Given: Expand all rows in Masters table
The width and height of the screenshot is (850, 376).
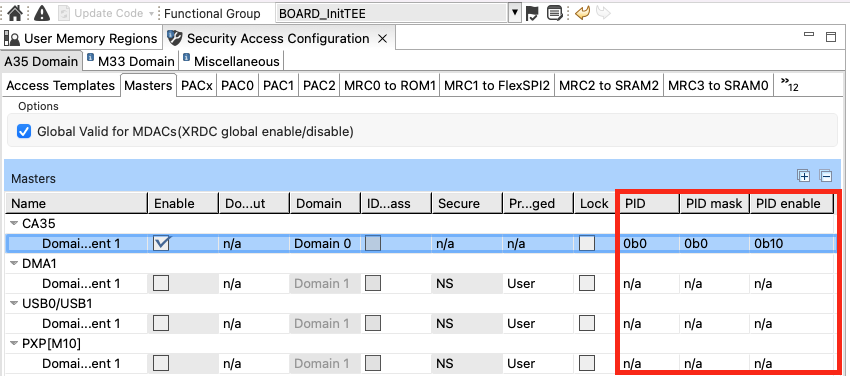Looking at the screenshot, I should click(803, 175).
